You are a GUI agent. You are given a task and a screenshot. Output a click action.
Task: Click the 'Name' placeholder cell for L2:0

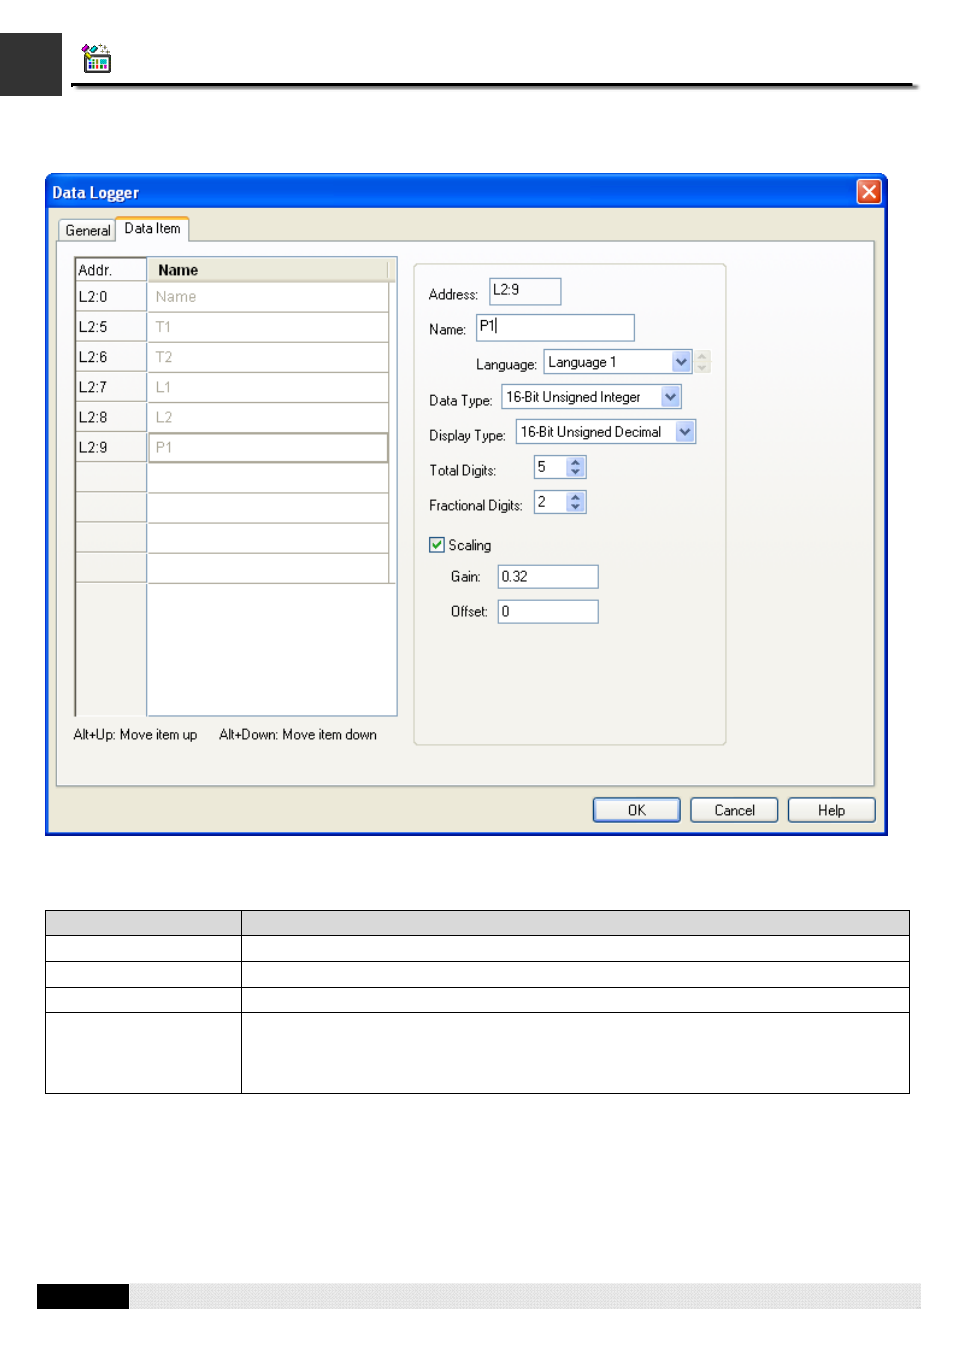(x=268, y=297)
